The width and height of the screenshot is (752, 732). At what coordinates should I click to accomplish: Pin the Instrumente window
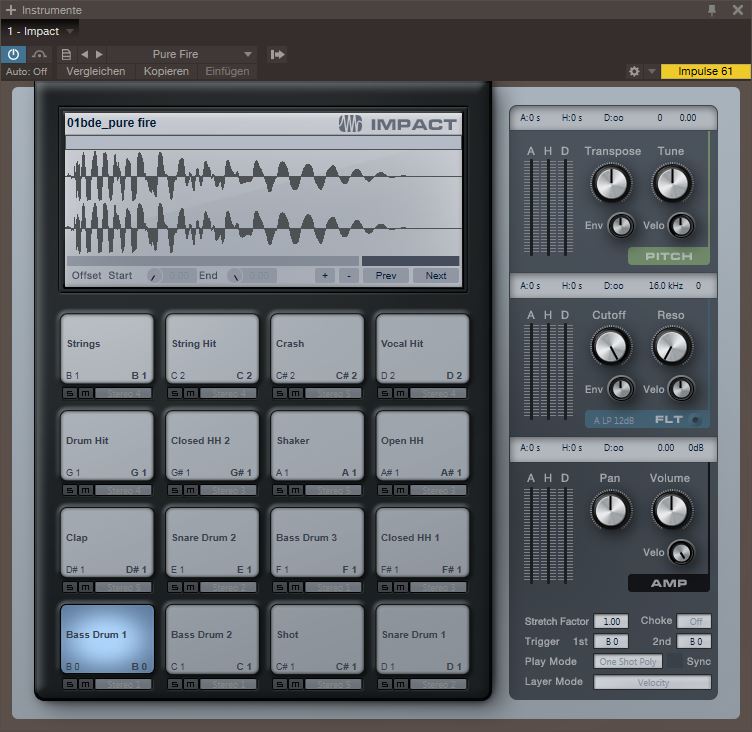(712, 10)
